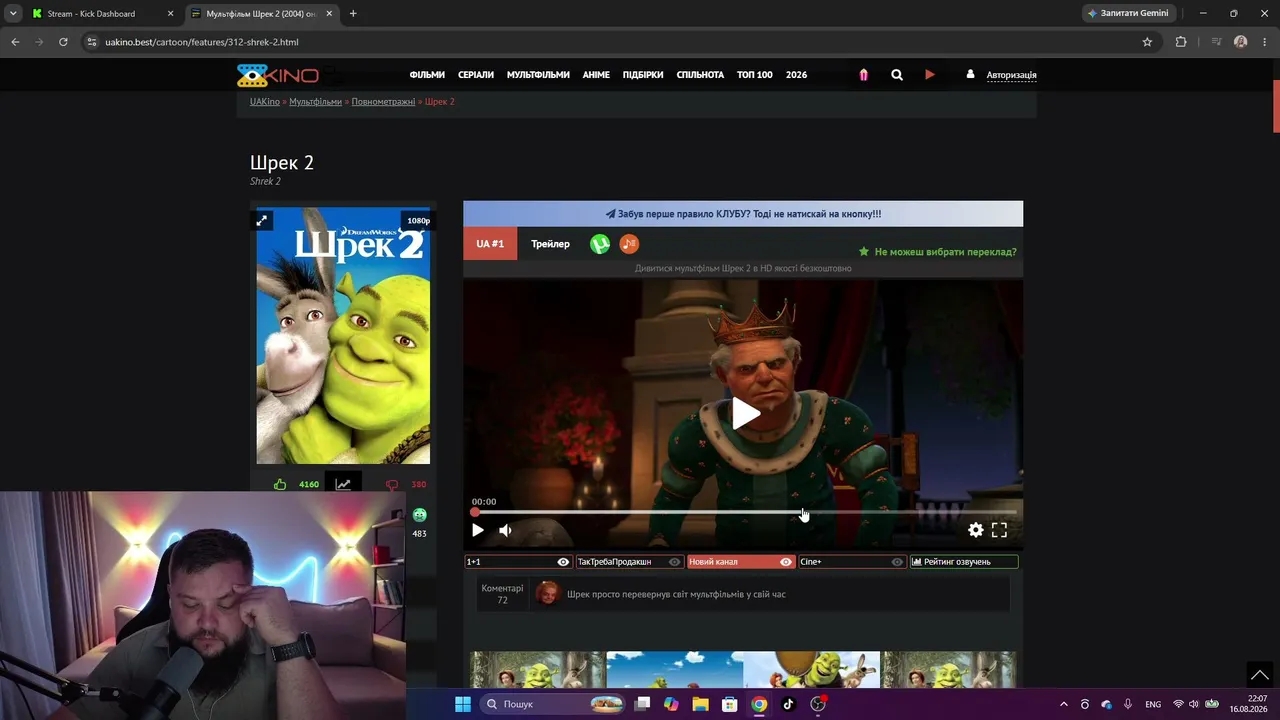This screenshot has width=1280, height=720.
Task: Toggle the eye on the Новий канал dub
Action: pyautogui.click(x=786, y=562)
